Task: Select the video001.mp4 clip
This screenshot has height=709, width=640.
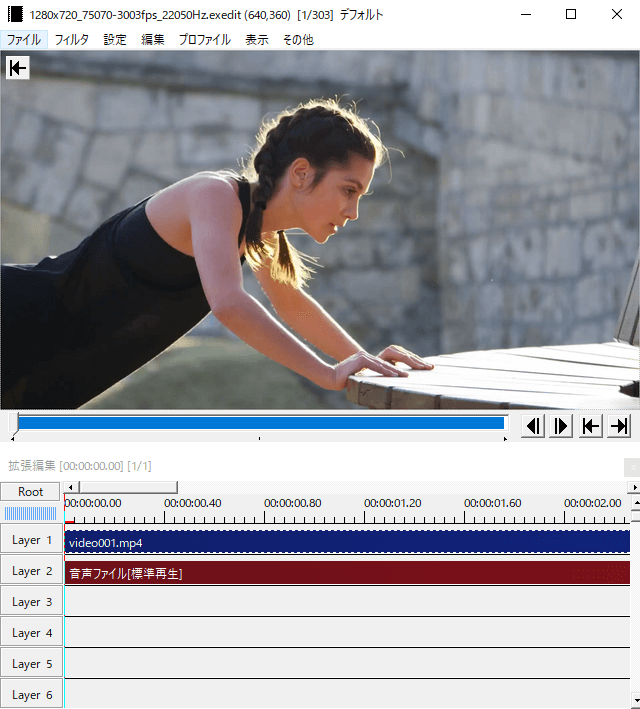Action: tap(347, 542)
